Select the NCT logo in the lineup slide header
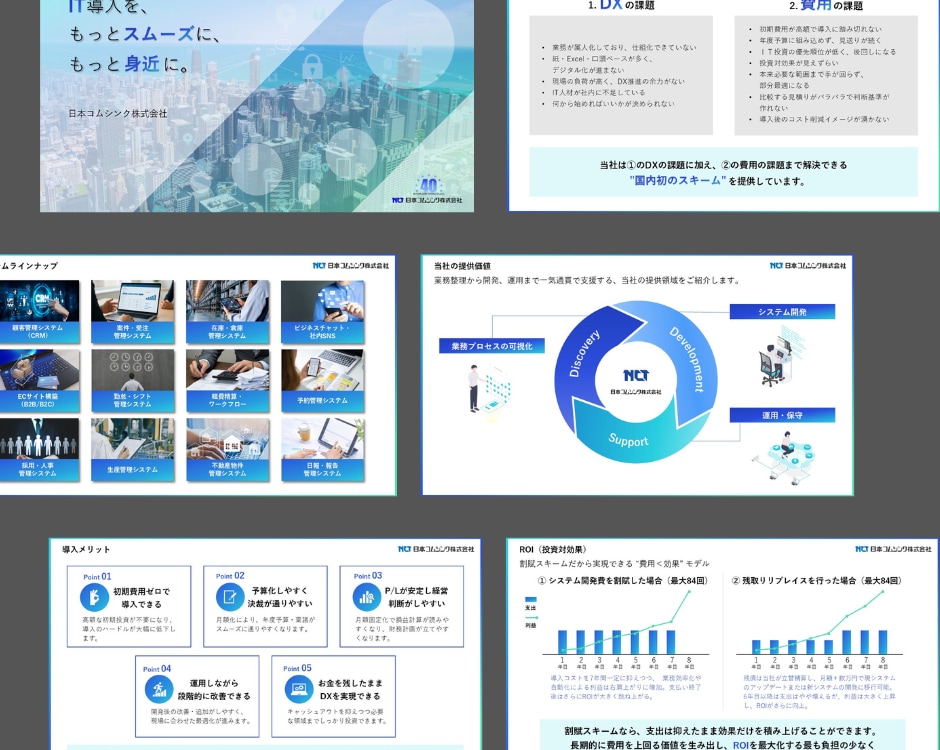This screenshot has width=940, height=750. [351, 266]
